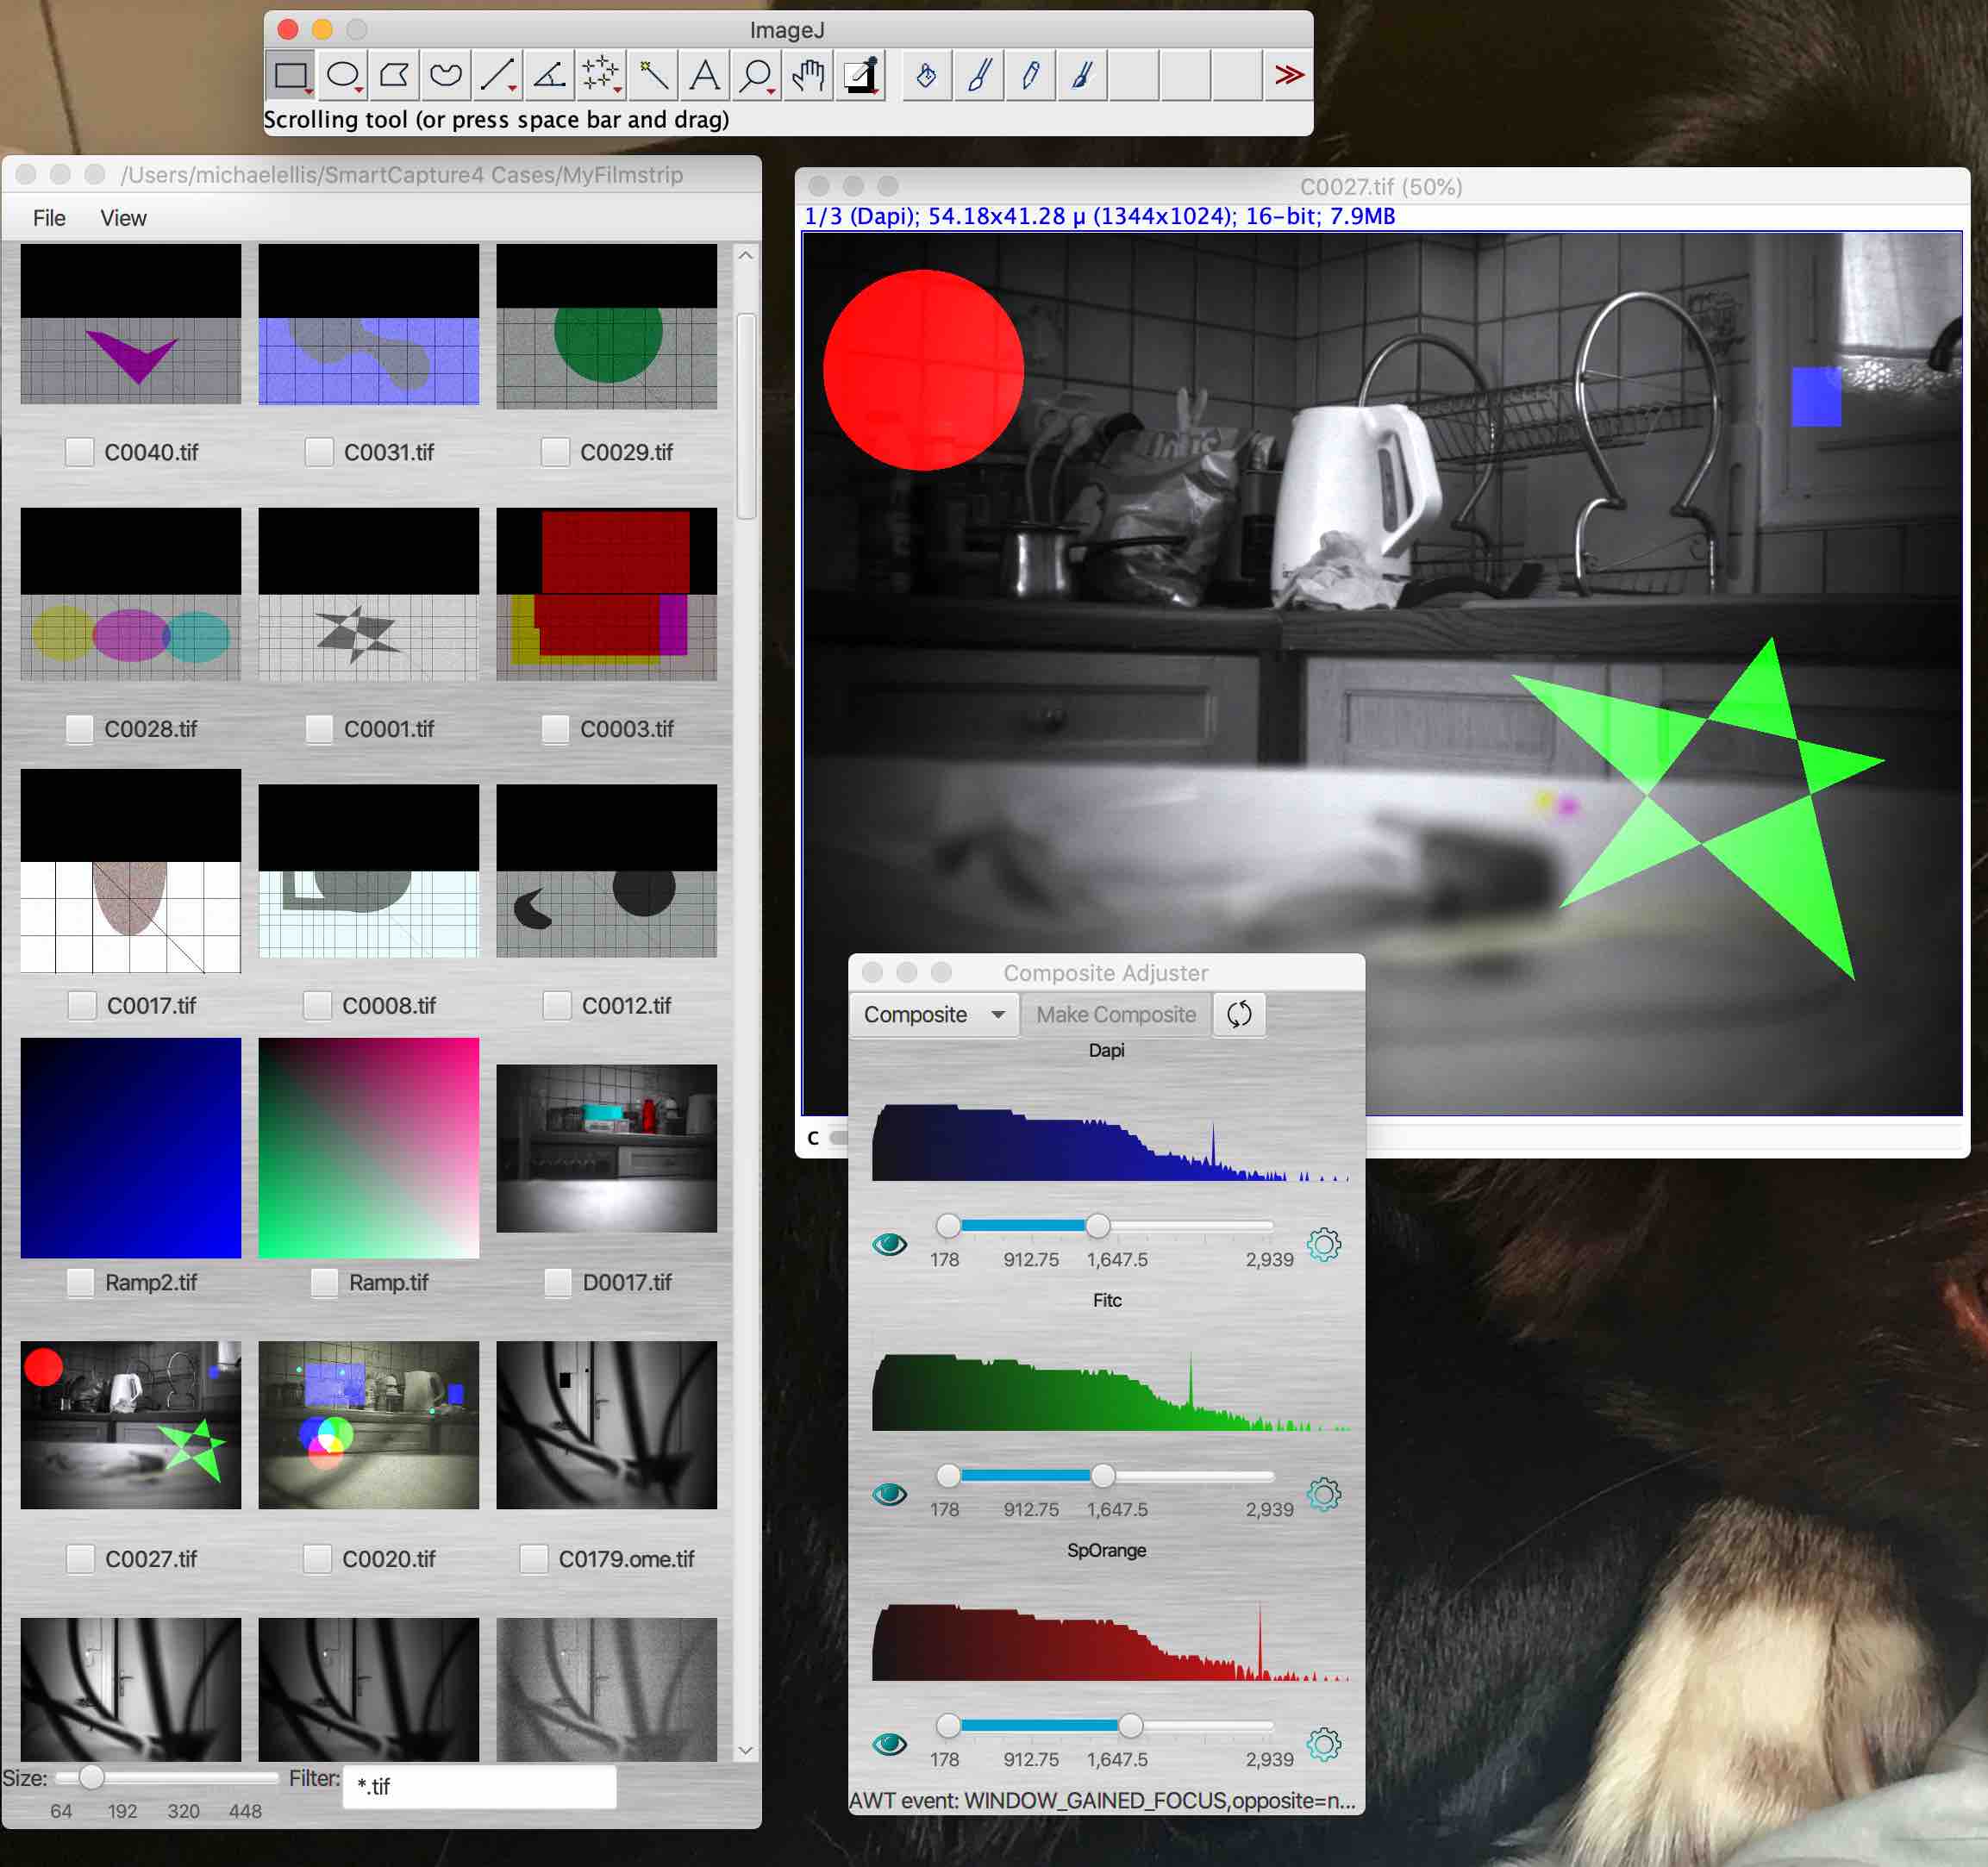Open the File menu in filmstrip window
This screenshot has height=1867, width=1988.
coord(49,218)
